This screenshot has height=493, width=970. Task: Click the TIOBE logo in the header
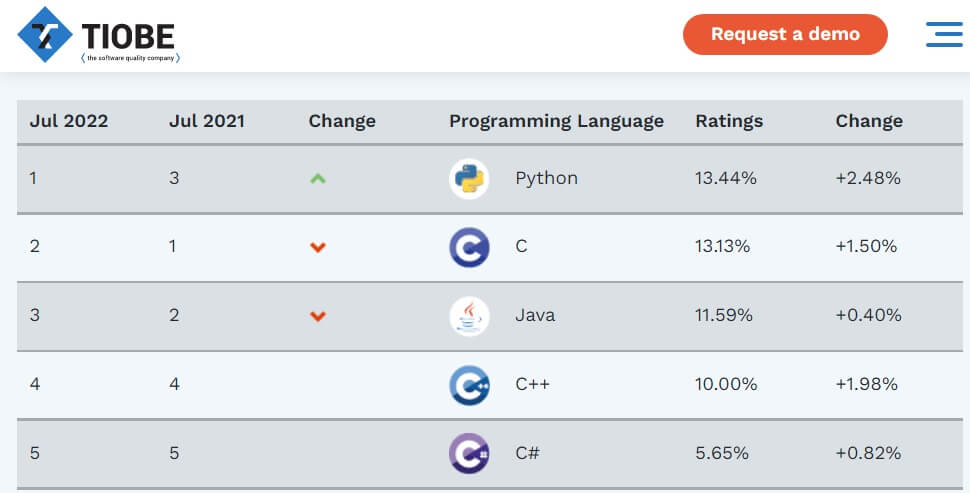pyautogui.click(x=98, y=35)
